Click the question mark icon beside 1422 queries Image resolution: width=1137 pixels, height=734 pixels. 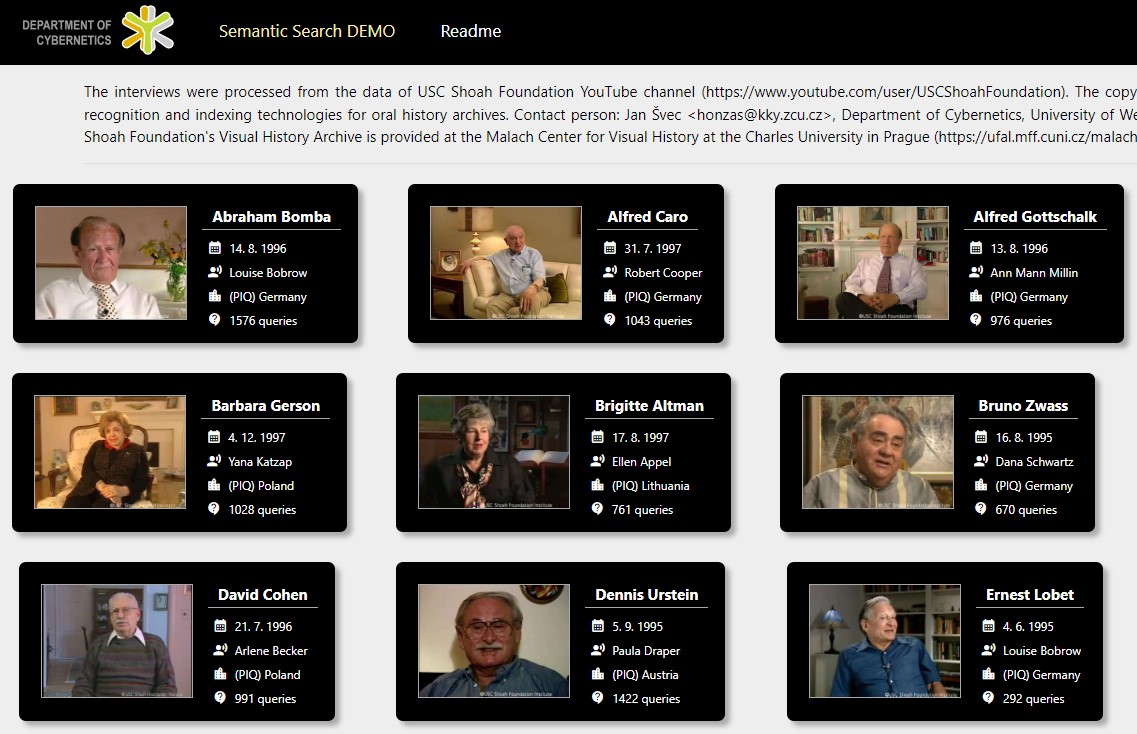(598, 698)
